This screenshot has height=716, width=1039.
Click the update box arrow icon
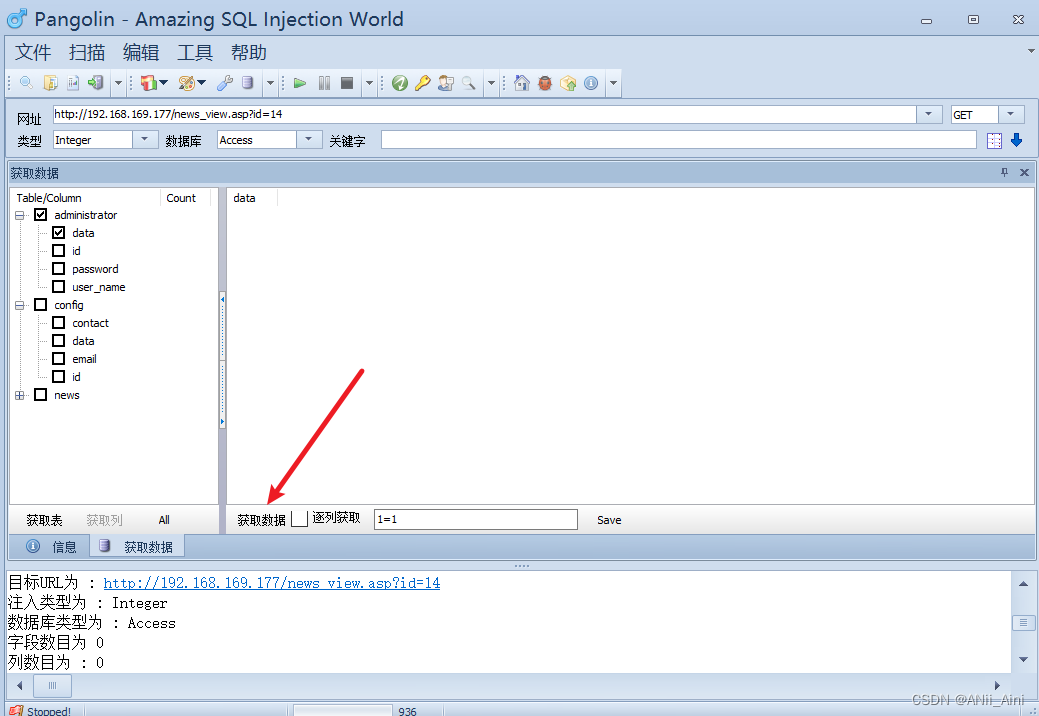click(568, 83)
